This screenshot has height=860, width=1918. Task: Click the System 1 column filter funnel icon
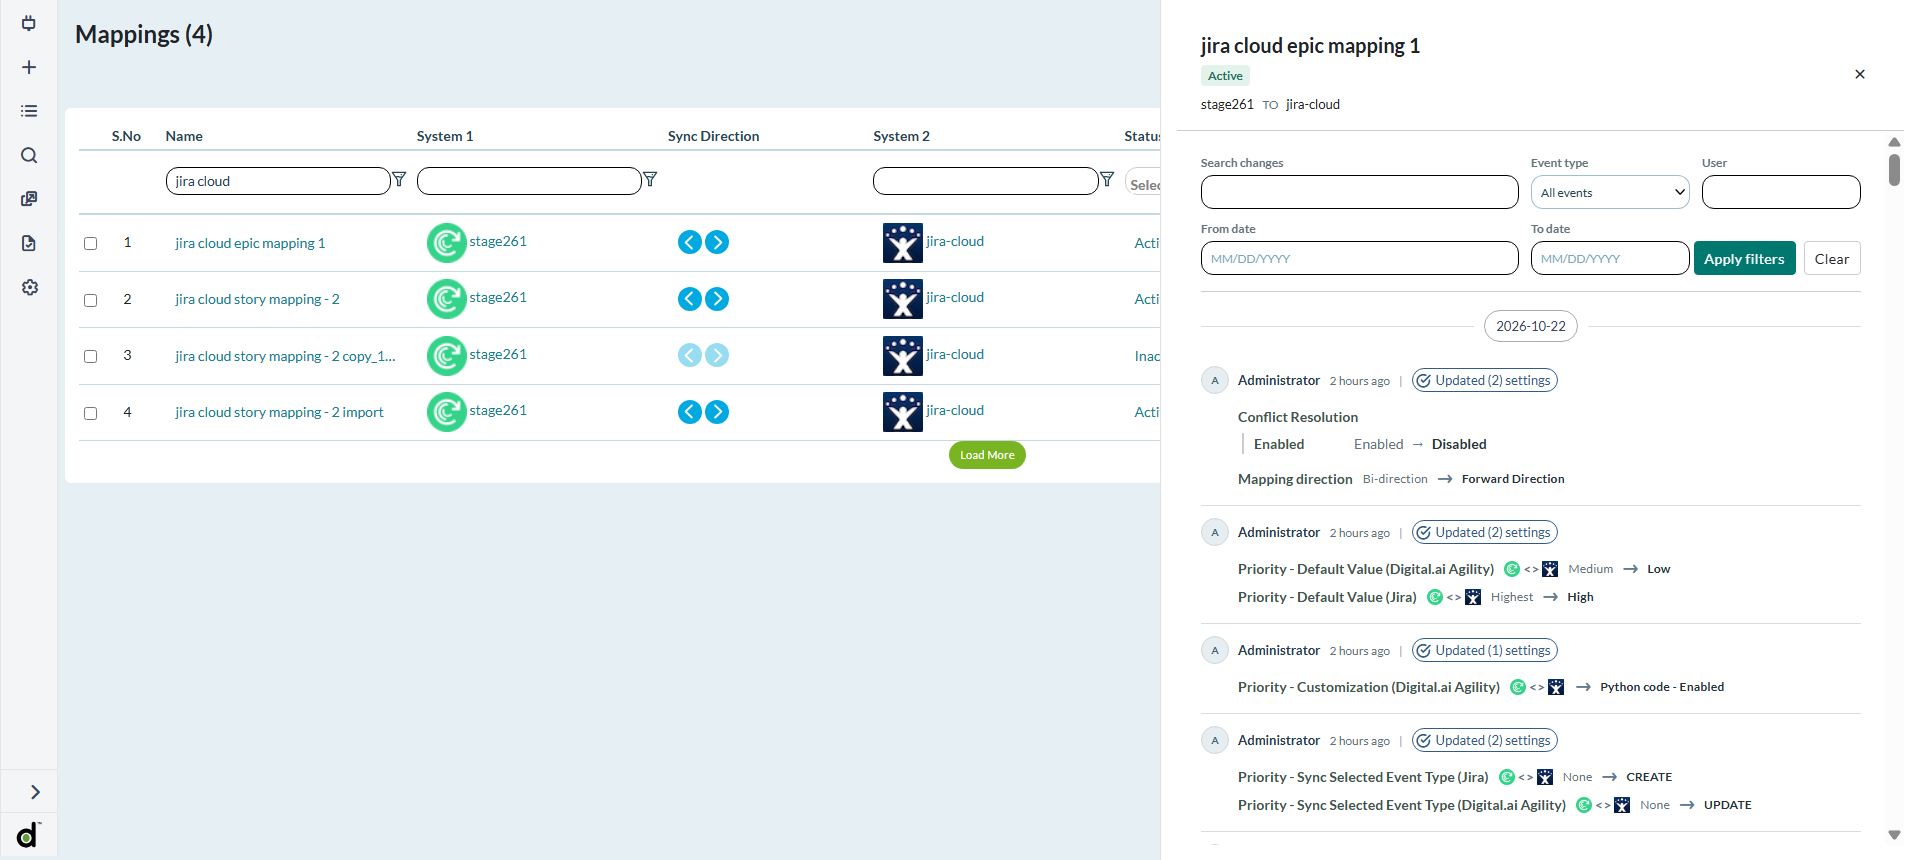pos(650,179)
